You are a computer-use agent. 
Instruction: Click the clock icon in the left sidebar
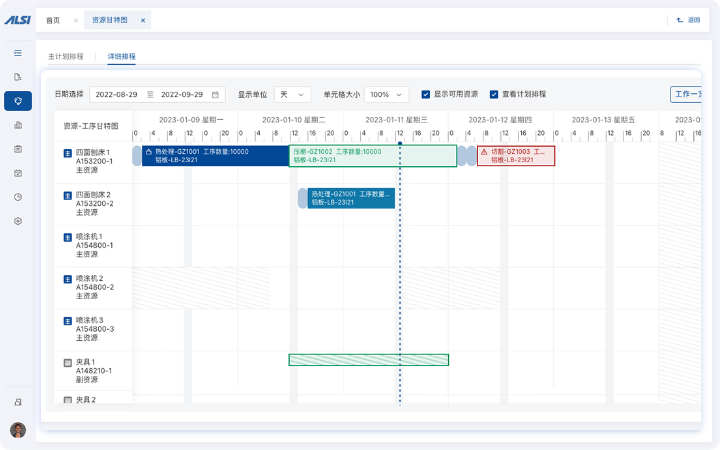pos(18,197)
